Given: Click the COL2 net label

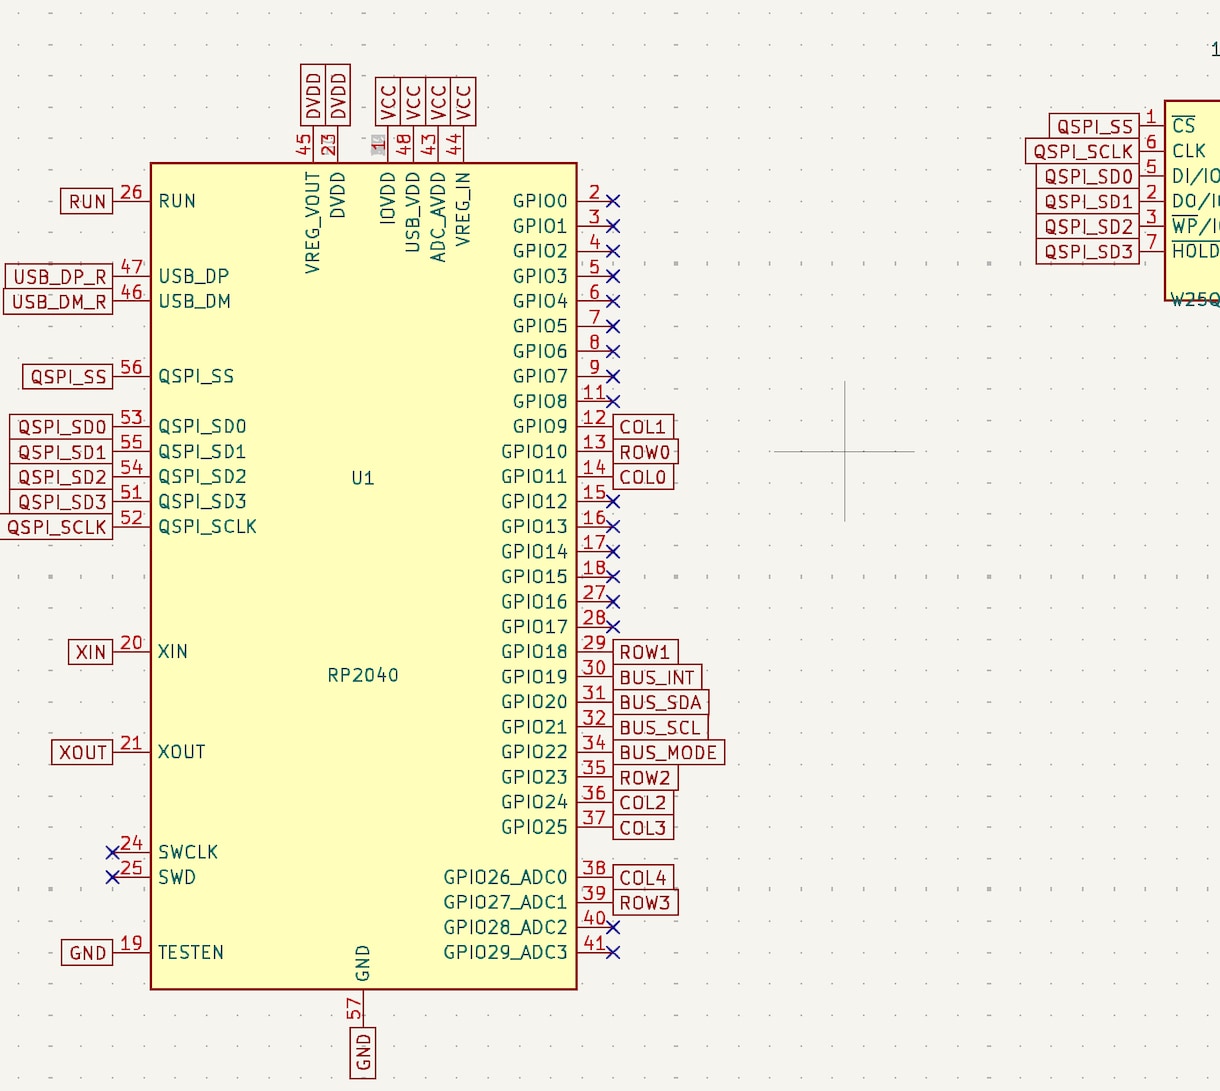Looking at the screenshot, I should click(x=642, y=802).
